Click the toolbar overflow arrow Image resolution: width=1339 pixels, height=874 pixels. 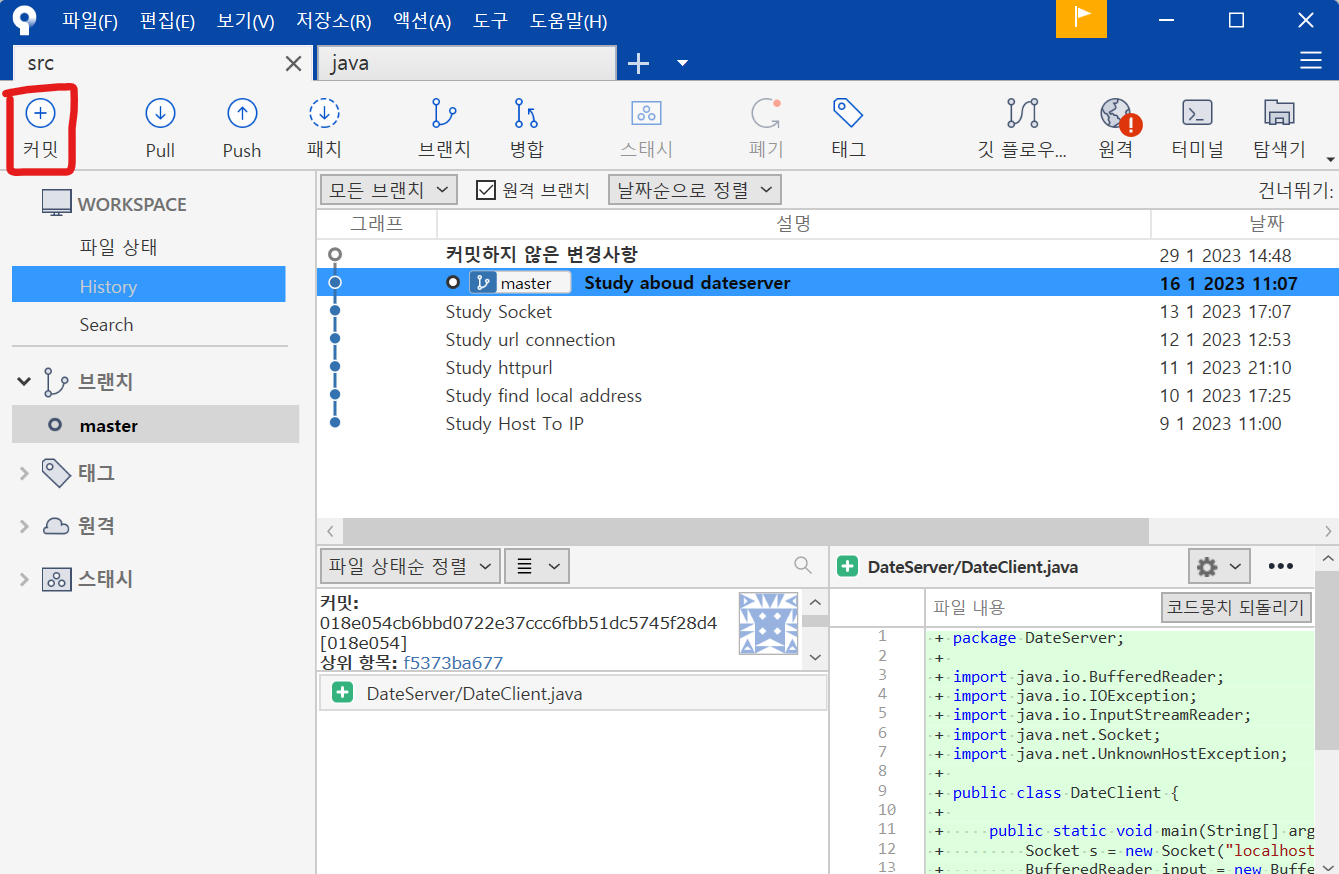coord(1330,159)
